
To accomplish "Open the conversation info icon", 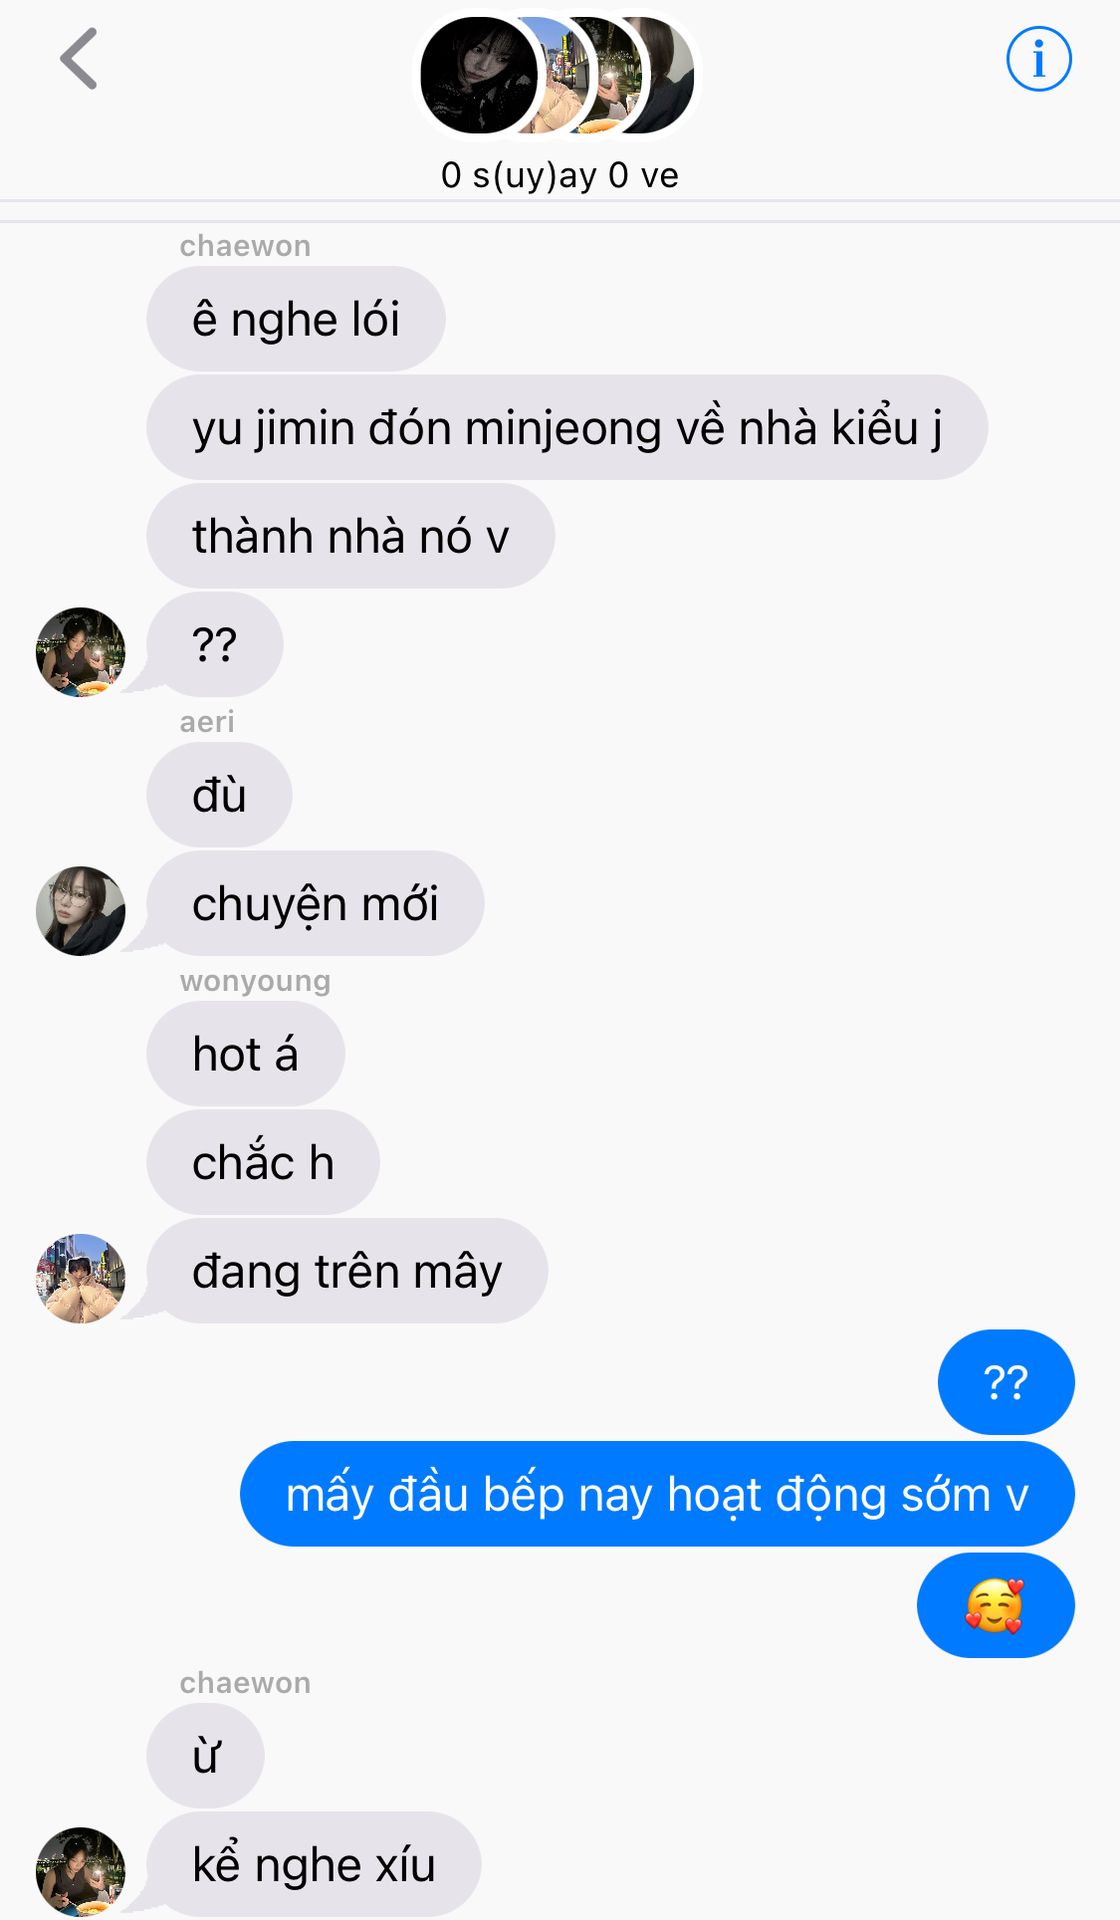I will click(1038, 59).
